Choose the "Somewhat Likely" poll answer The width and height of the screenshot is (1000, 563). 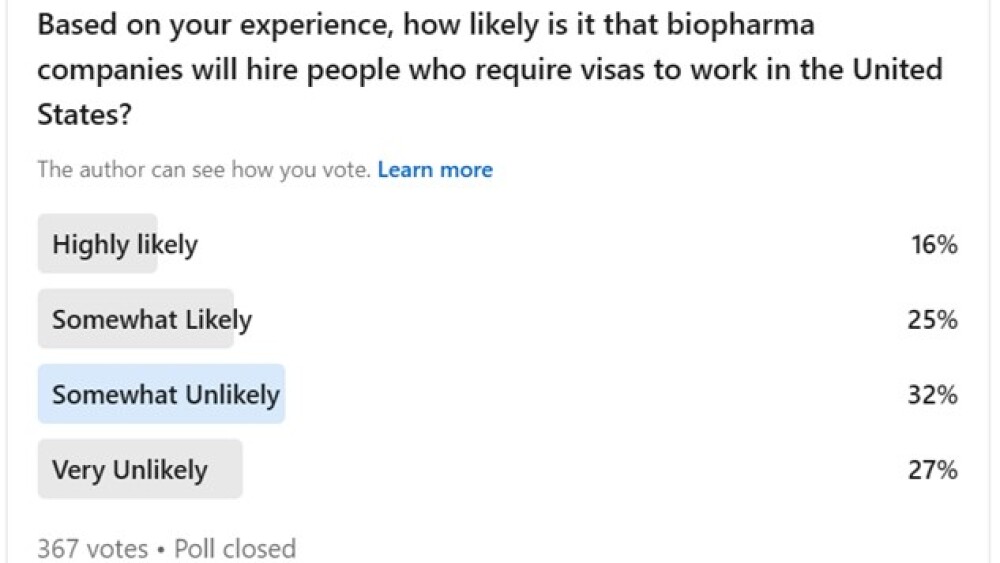(152, 320)
